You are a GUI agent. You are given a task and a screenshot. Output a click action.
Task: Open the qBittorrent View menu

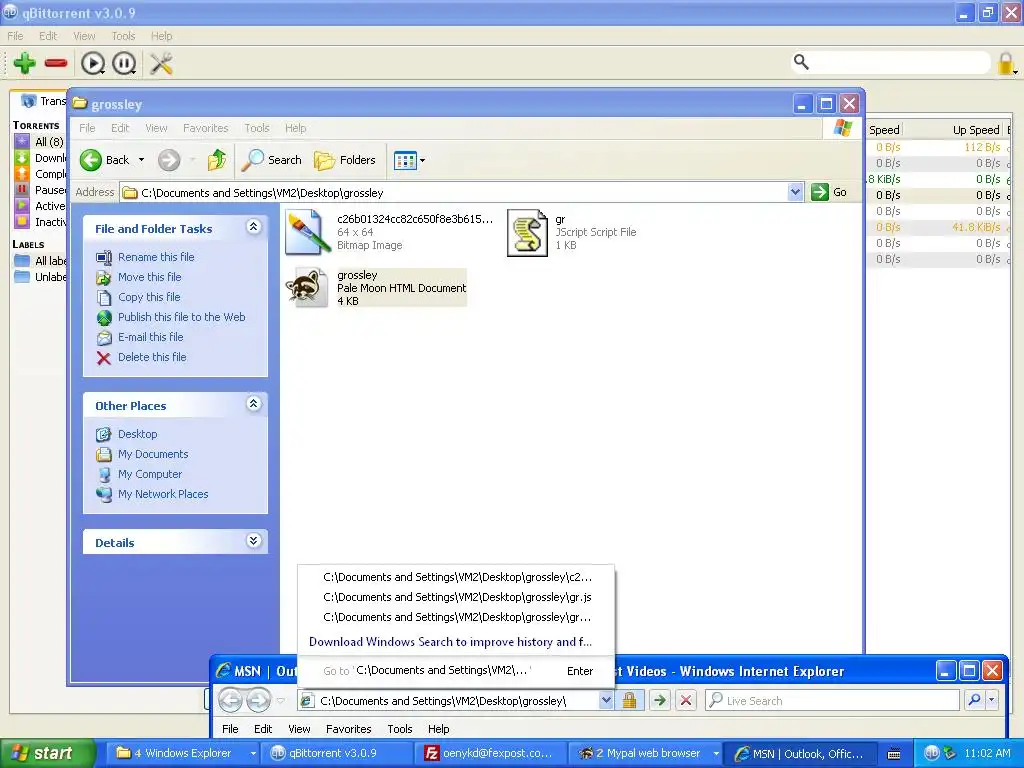coord(84,36)
